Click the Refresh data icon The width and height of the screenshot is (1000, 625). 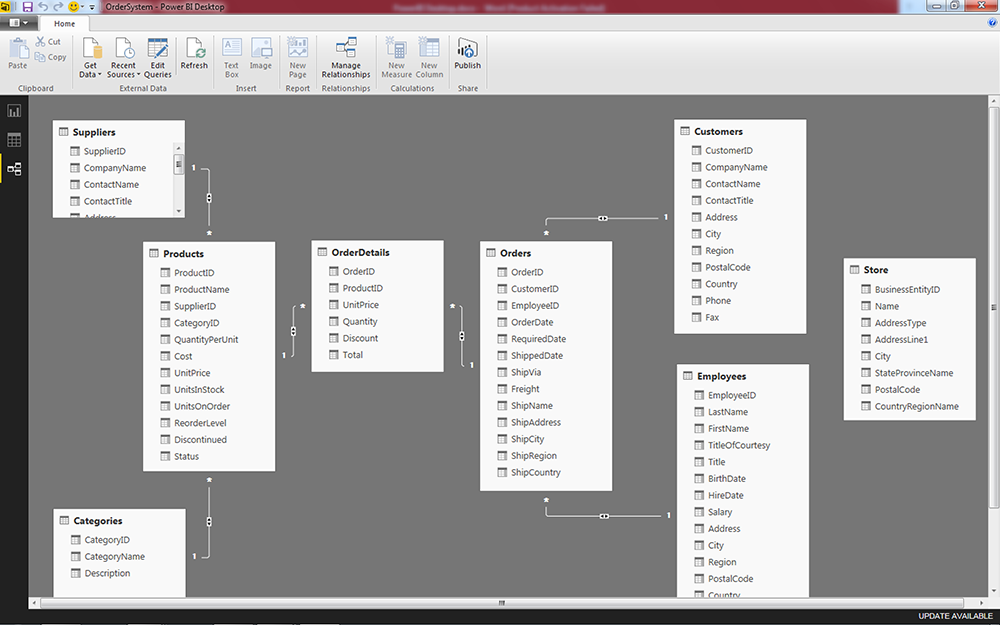click(x=195, y=48)
